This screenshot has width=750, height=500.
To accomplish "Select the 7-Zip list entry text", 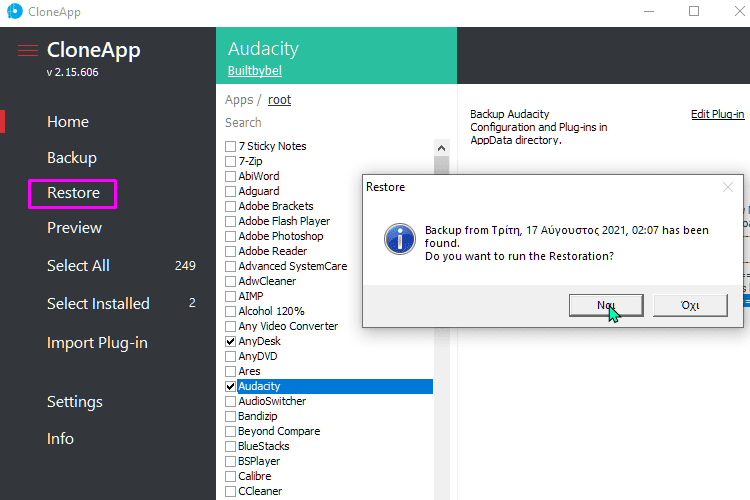I will pos(250,161).
